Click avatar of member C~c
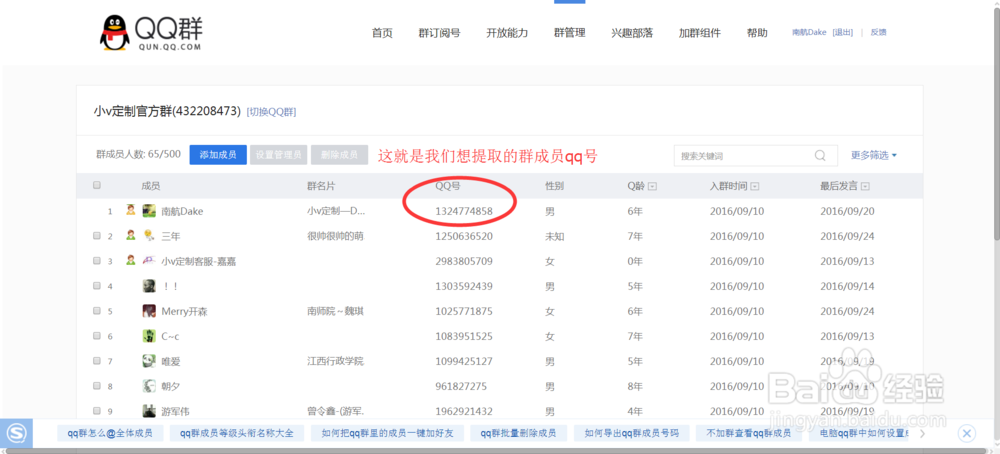The image size is (1000, 454). coord(149,336)
